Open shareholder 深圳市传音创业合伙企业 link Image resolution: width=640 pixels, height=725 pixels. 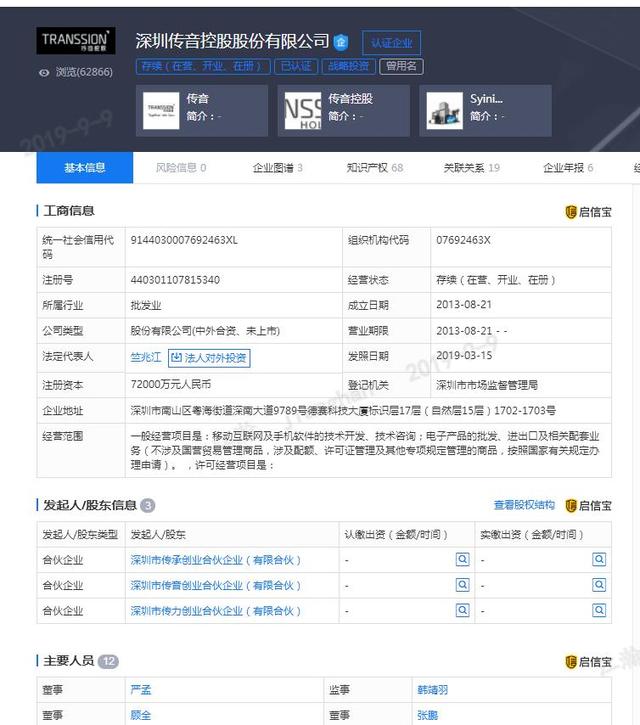(216, 586)
